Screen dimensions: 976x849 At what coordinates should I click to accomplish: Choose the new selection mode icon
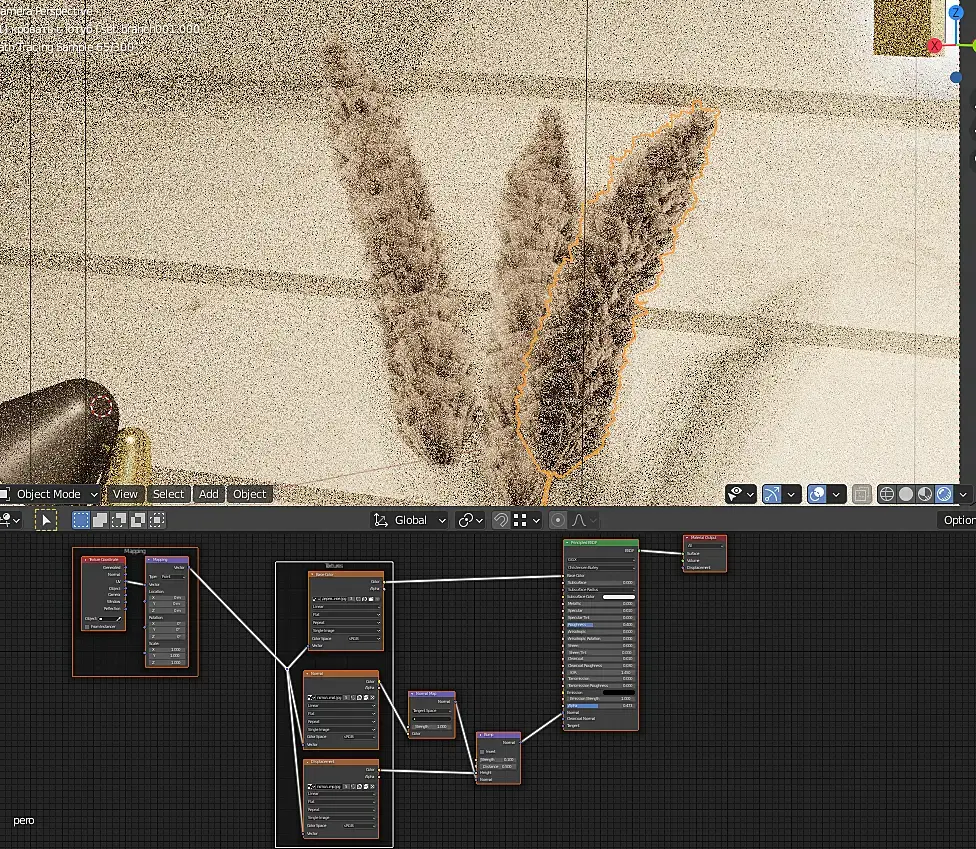pos(80,520)
